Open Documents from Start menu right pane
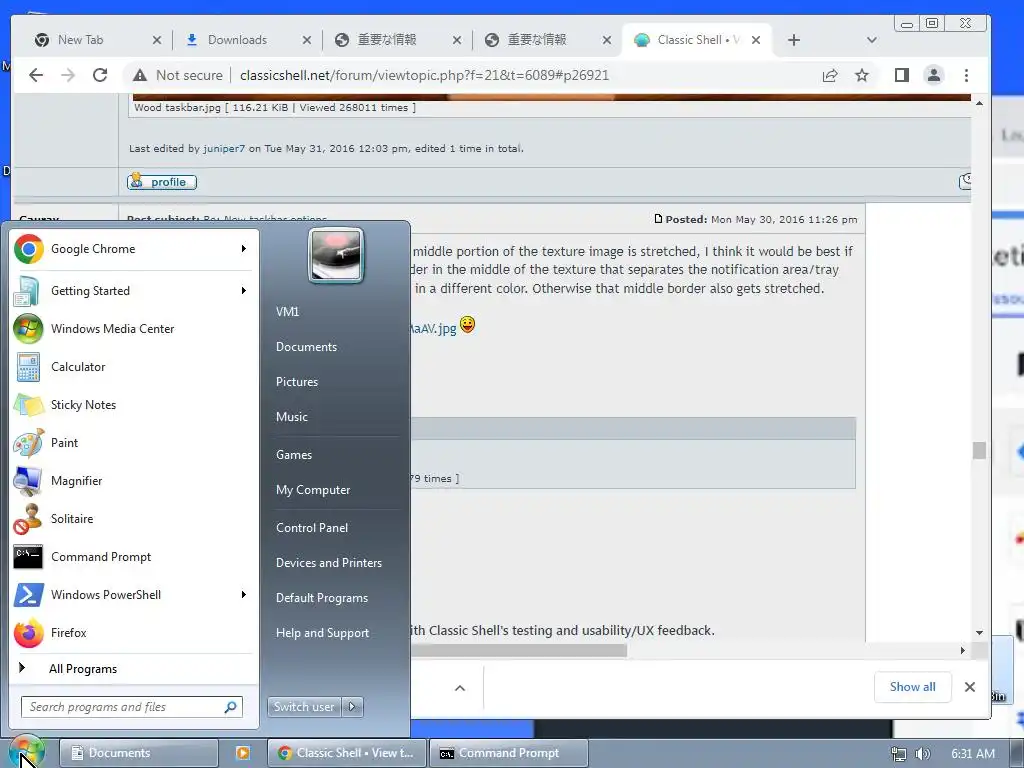The width and height of the screenshot is (1024, 768). [306, 347]
